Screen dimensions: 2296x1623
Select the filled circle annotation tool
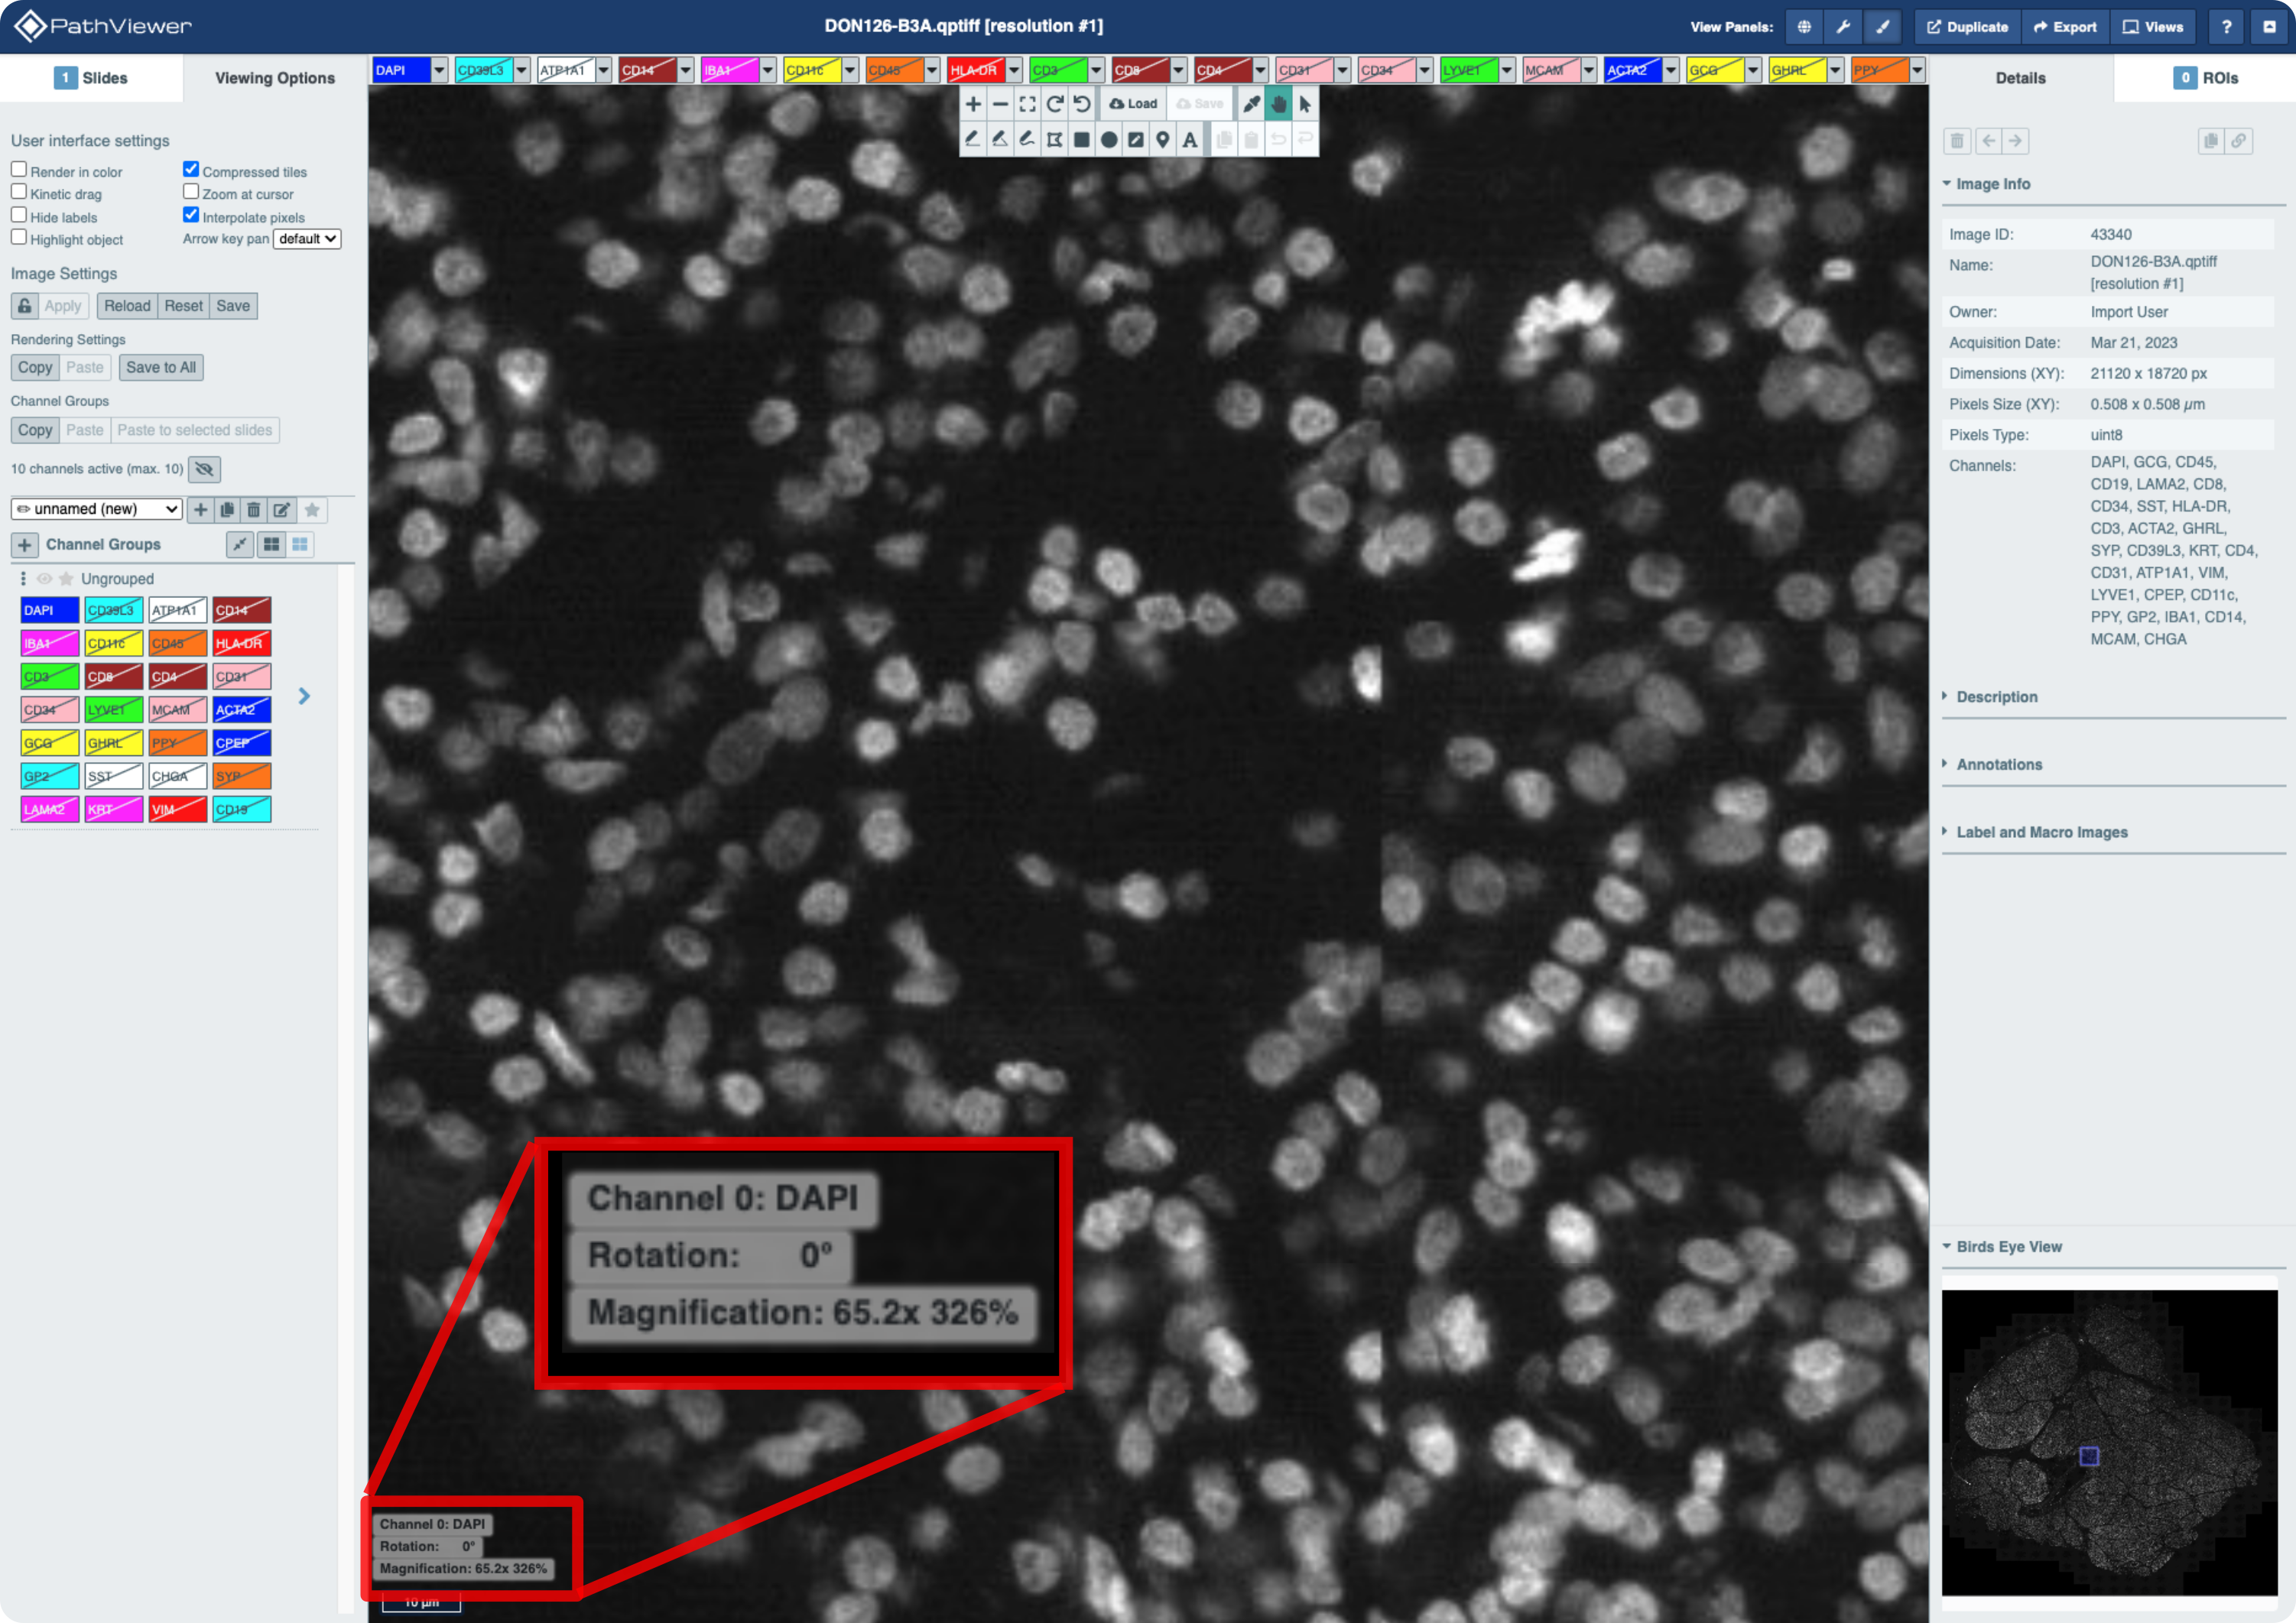[x=1108, y=140]
